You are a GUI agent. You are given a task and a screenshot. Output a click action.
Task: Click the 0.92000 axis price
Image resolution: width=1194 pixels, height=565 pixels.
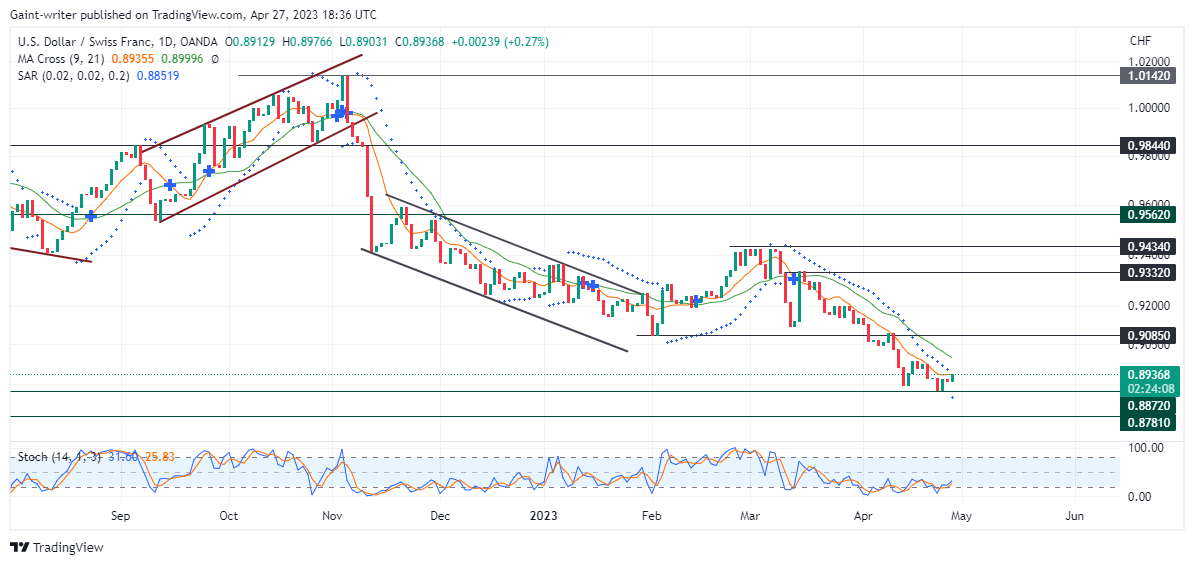click(x=1149, y=305)
